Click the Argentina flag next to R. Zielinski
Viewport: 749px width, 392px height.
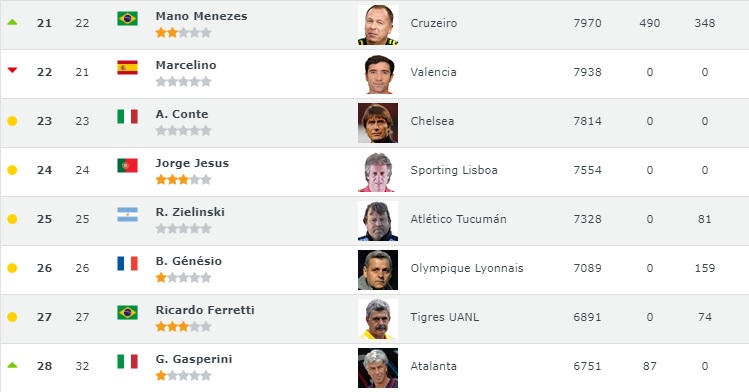click(128, 215)
